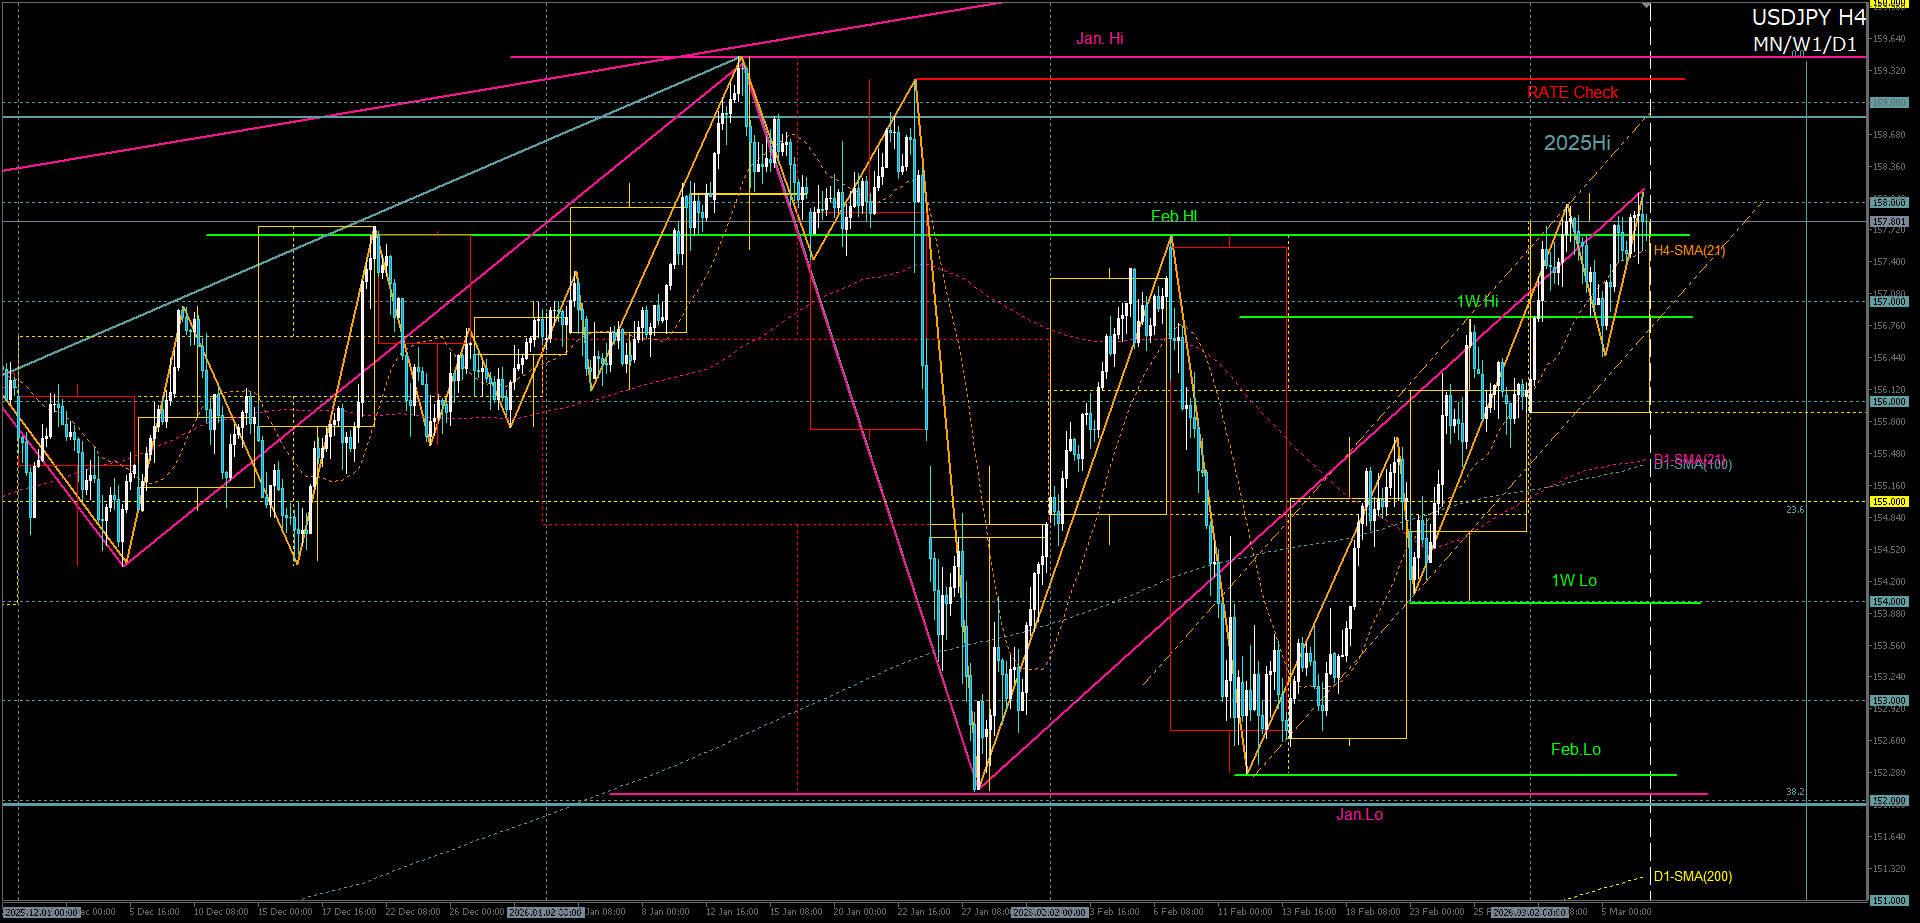Select the 2026.02.02 00:00 date marker
Image resolution: width=1920 pixels, height=923 pixels.
tap(1049, 912)
